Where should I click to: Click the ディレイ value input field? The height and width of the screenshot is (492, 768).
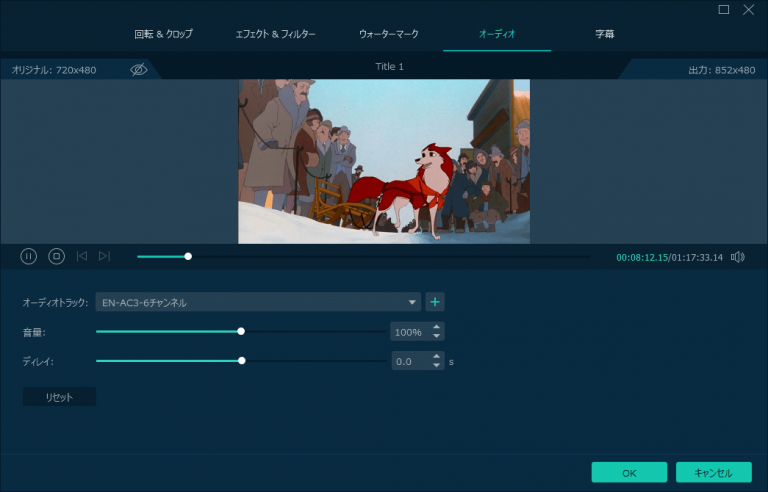pos(410,361)
